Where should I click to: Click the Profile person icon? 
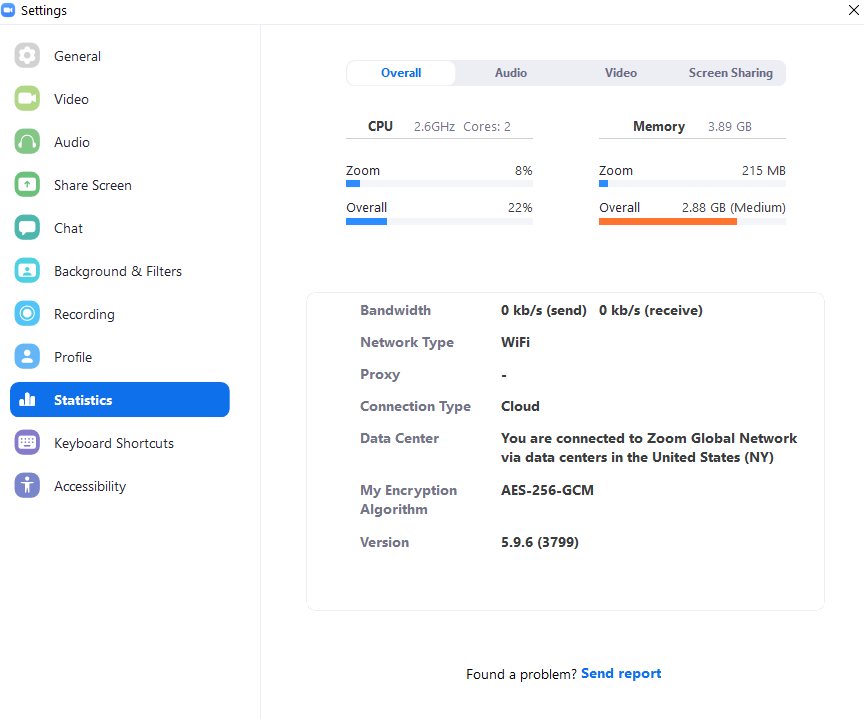(x=27, y=357)
